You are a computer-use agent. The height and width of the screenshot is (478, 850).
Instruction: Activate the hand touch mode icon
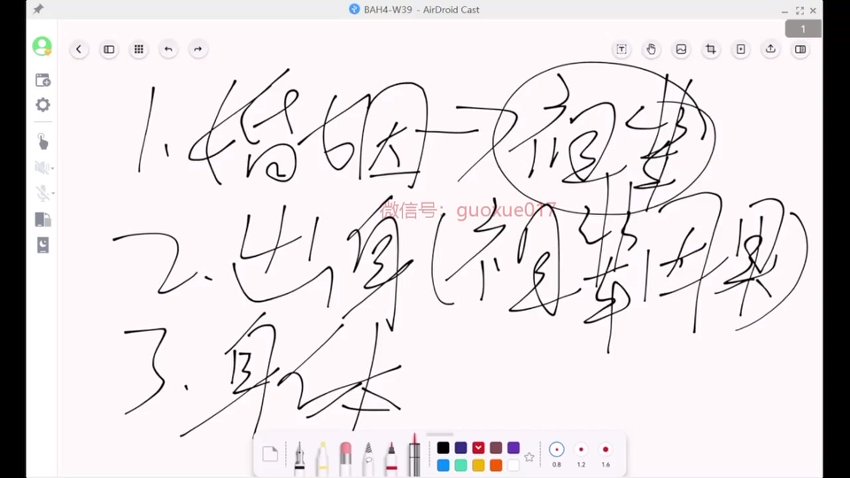[x=651, y=49]
